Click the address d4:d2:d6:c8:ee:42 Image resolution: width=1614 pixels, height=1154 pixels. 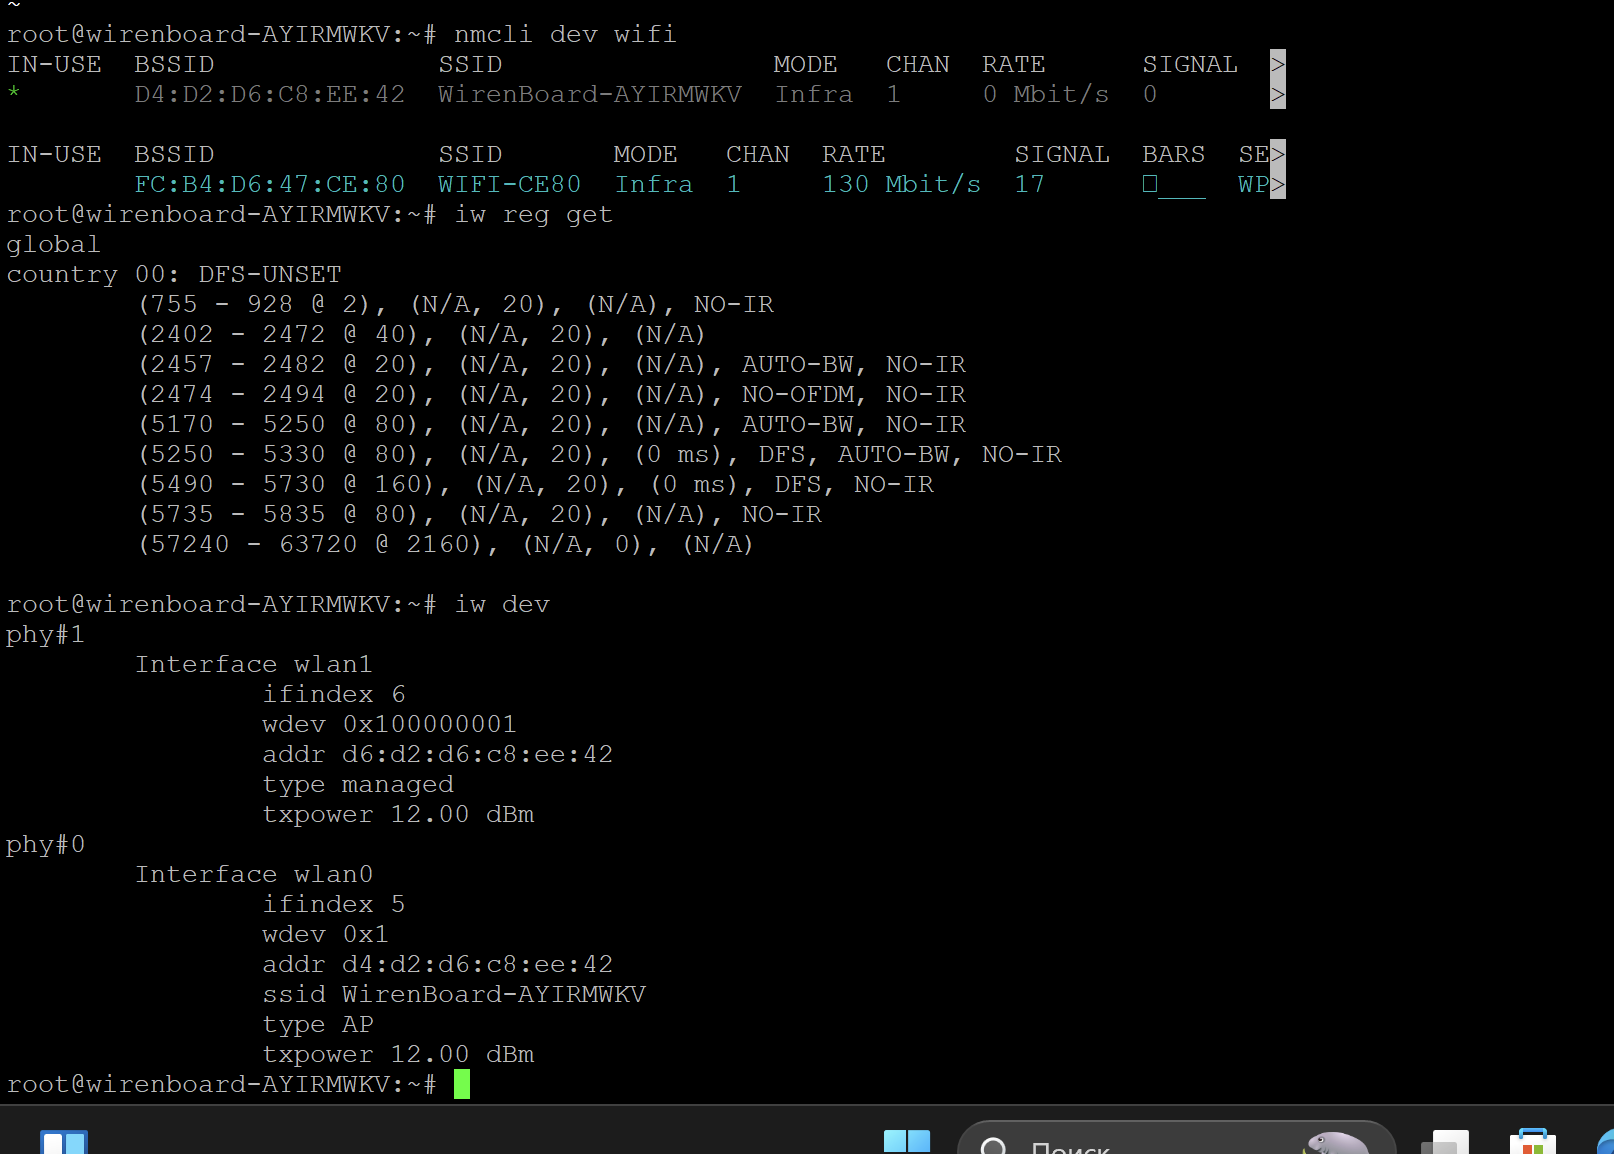pyautogui.click(x=478, y=964)
